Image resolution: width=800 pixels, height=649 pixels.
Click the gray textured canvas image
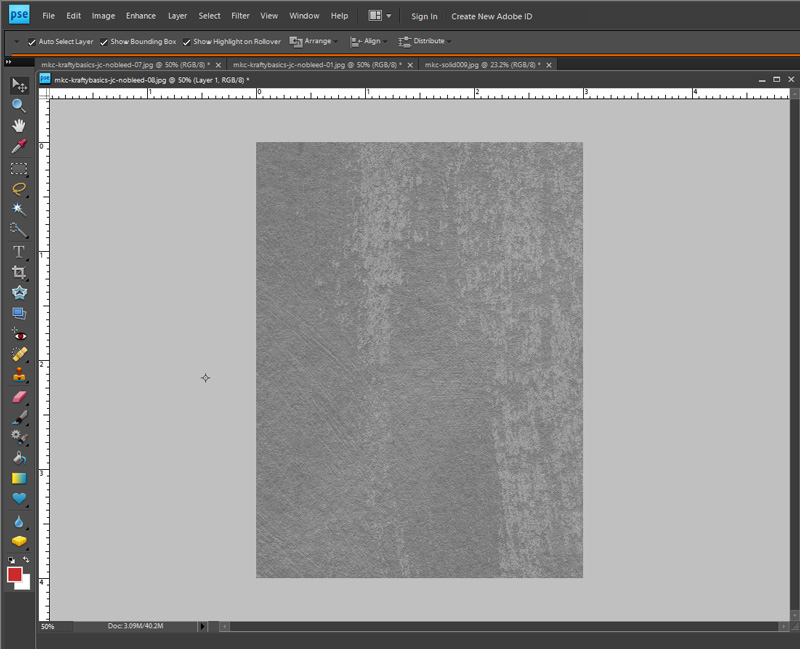point(419,360)
